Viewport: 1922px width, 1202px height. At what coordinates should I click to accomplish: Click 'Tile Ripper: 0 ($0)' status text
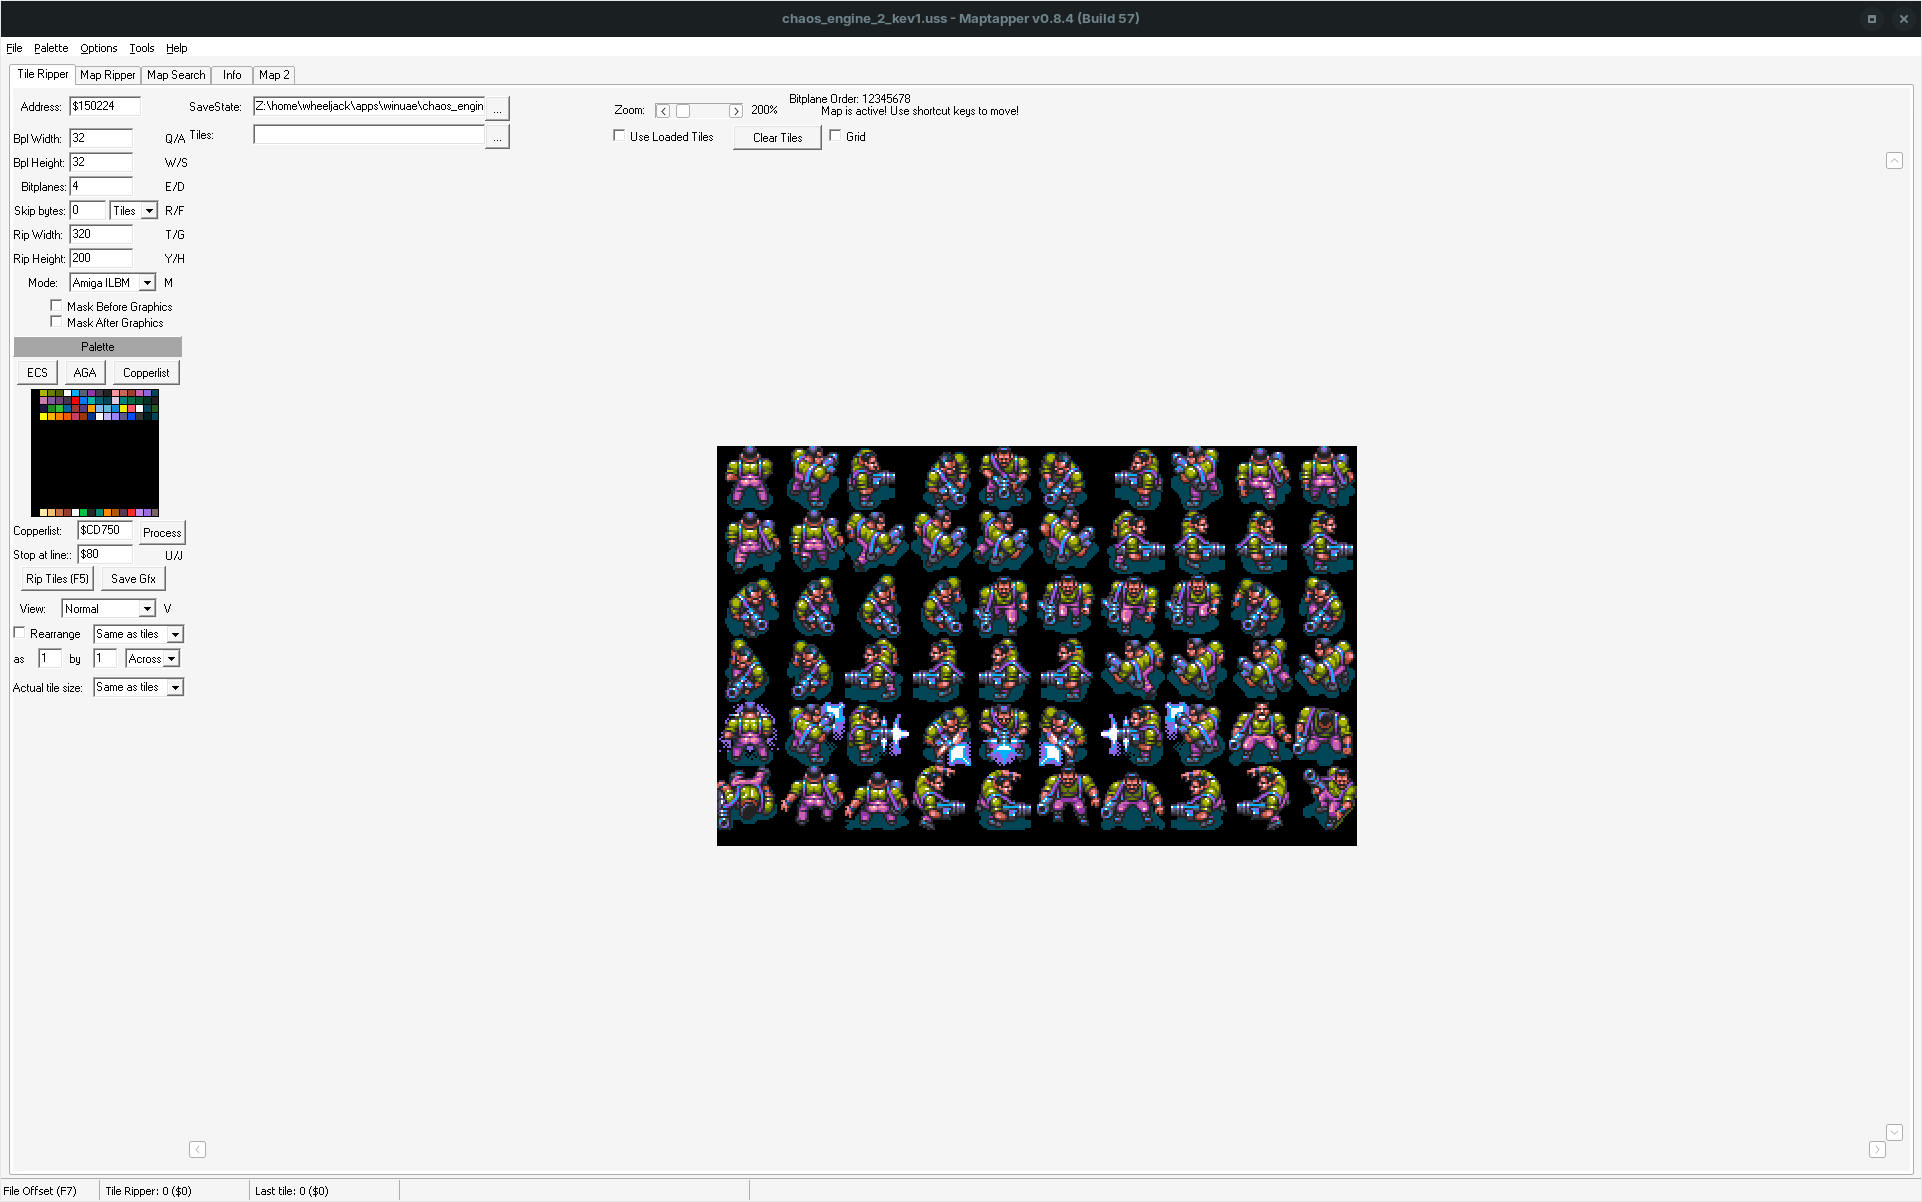pos(148,1191)
